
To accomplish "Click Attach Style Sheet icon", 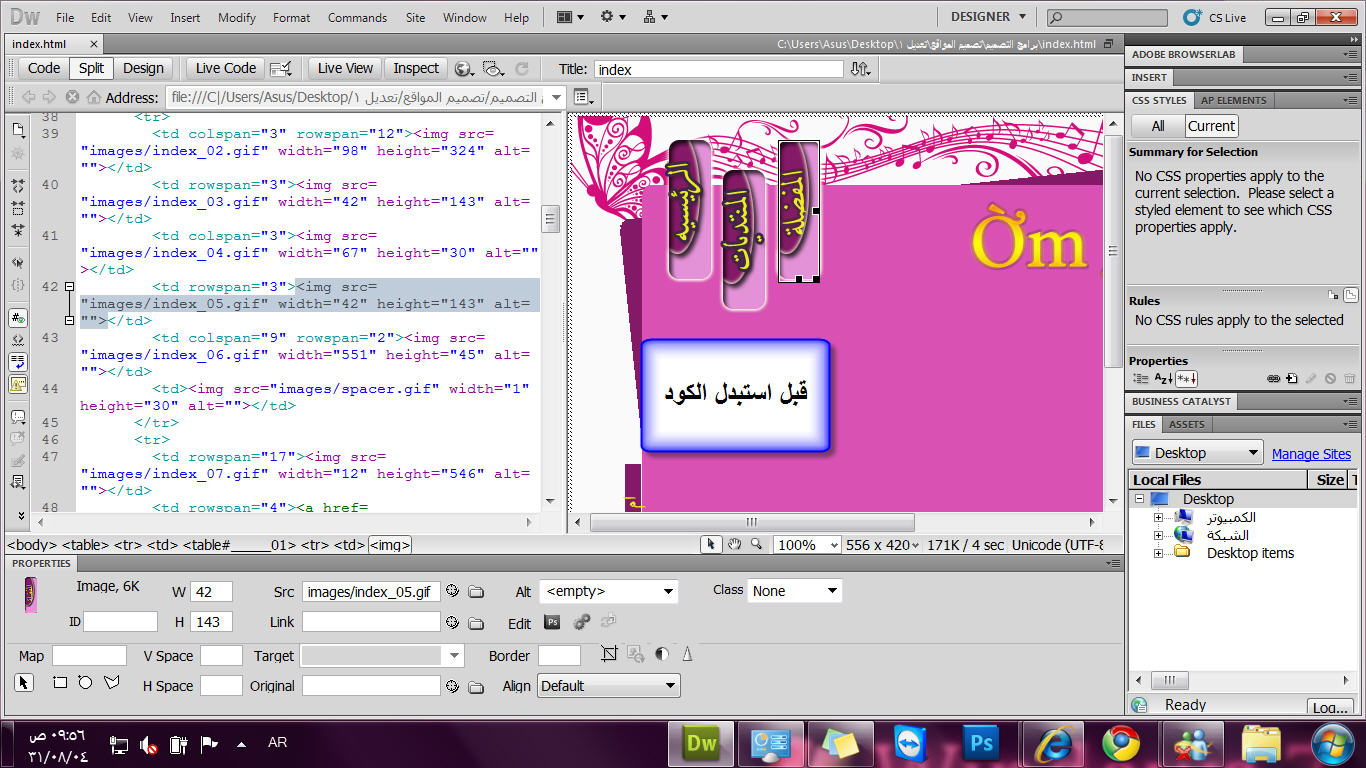I will pyautogui.click(x=1273, y=379).
